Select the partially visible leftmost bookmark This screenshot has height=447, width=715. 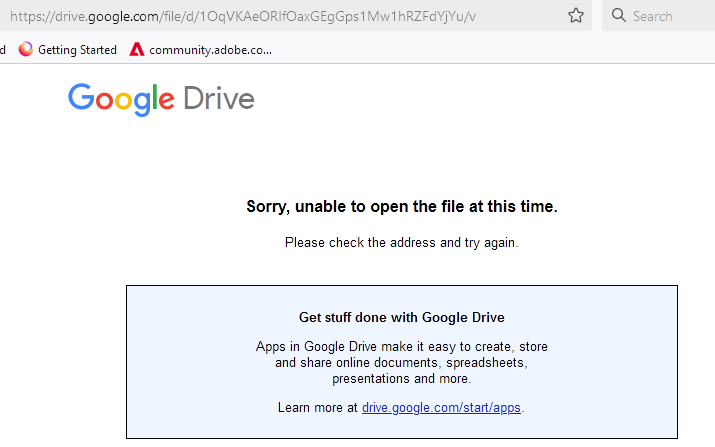coord(2,50)
